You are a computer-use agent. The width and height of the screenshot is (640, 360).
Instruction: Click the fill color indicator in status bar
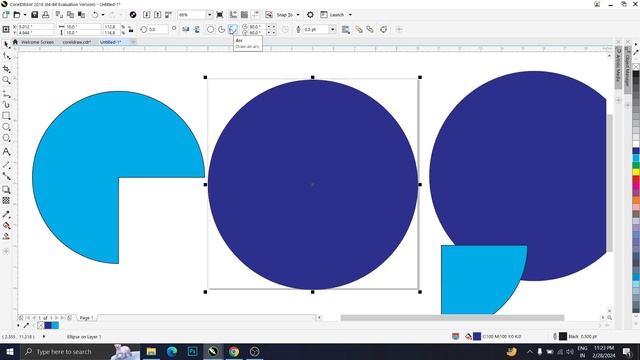(x=477, y=336)
